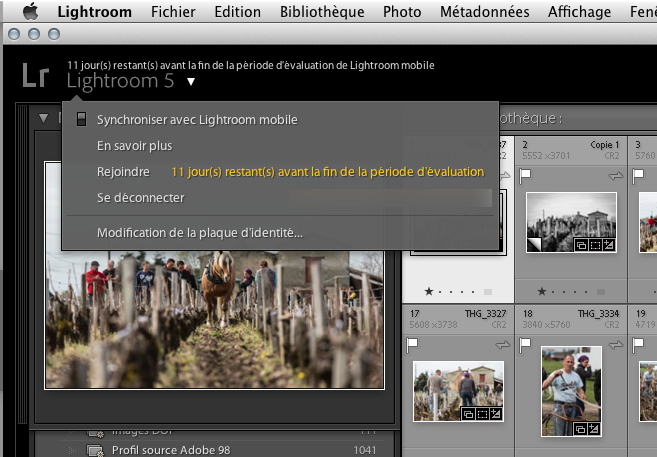Open the Métadonnées menu
Image resolution: width=657 pixels, height=457 pixels.
point(484,12)
